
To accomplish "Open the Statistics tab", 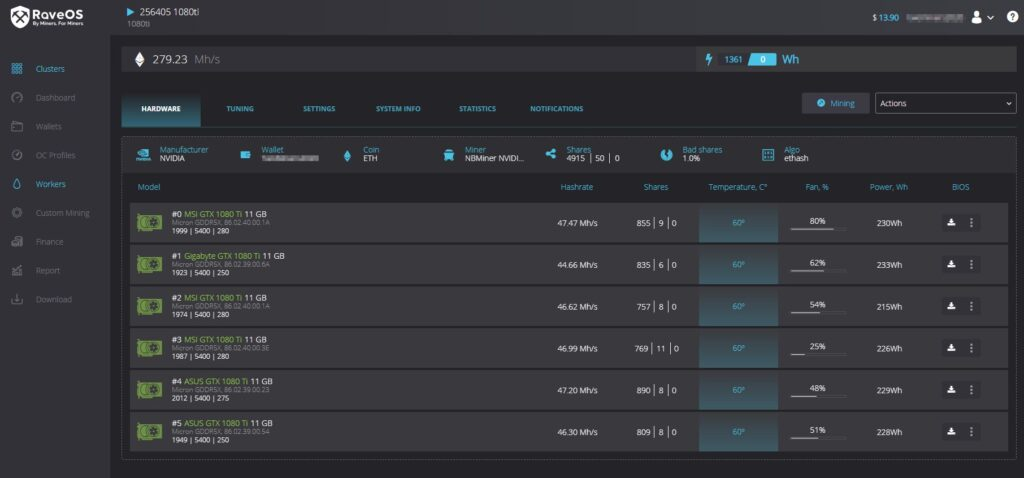I will click(x=477, y=109).
